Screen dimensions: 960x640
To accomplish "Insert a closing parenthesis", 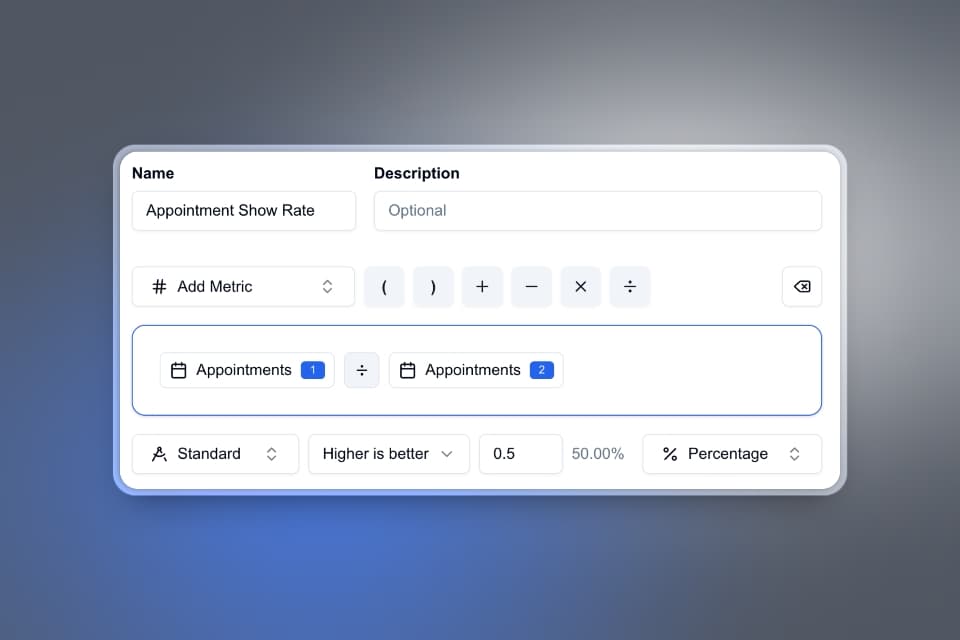I will pos(433,286).
